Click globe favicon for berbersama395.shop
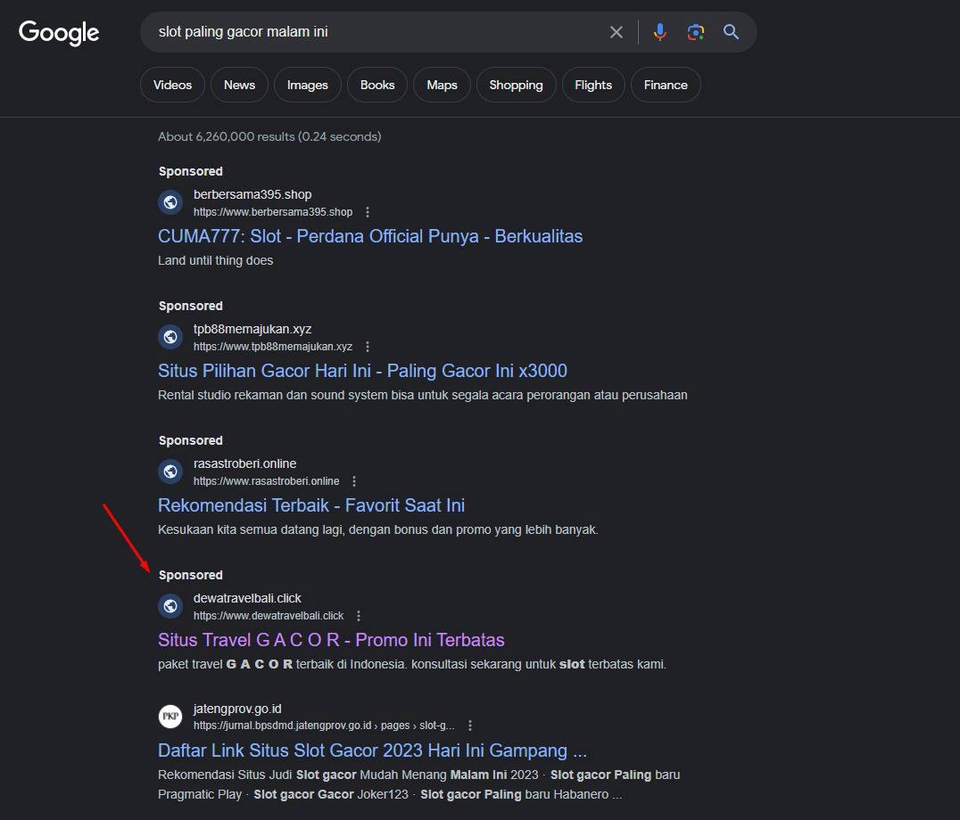The width and height of the screenshot is (960, 820). click(171, 202)
